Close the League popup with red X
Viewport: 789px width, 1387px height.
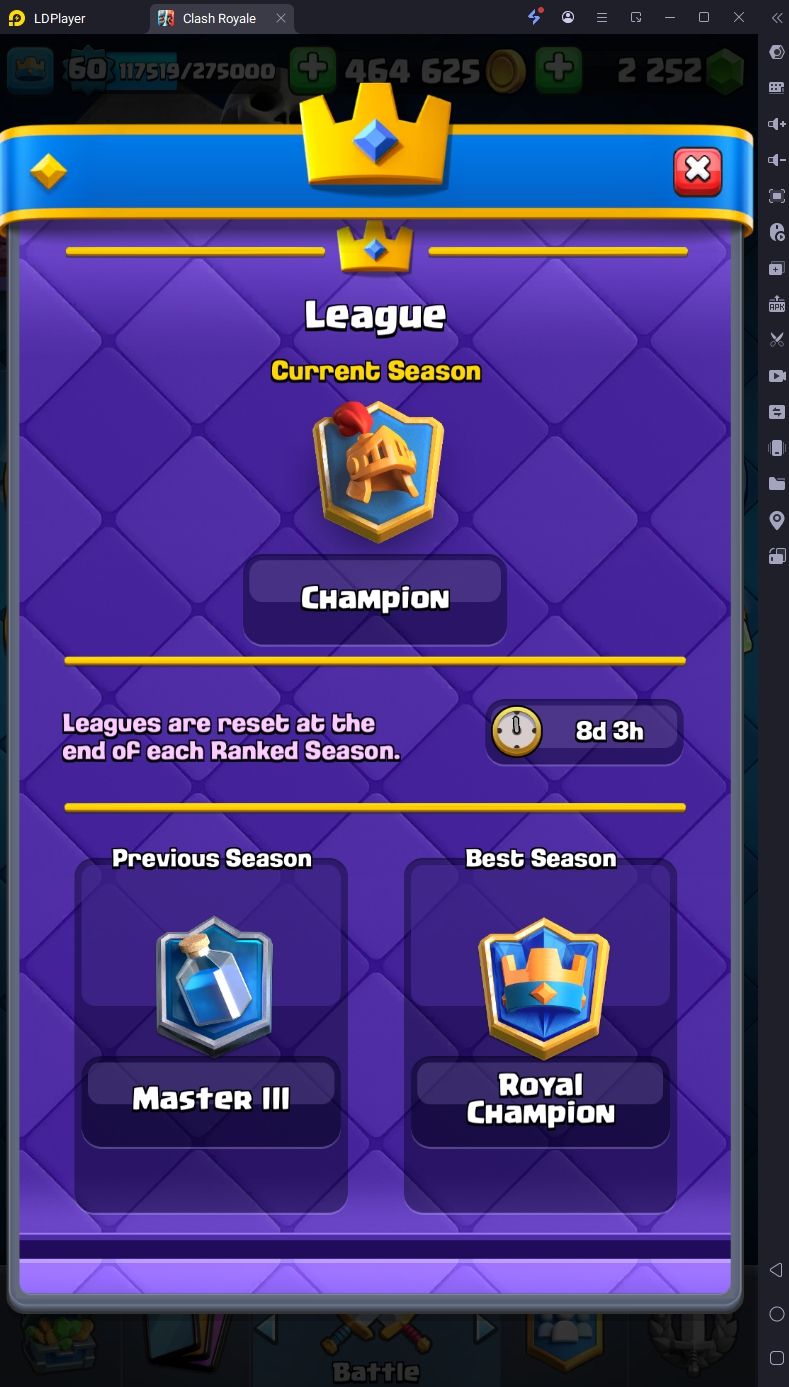click(x=697, y=171)
